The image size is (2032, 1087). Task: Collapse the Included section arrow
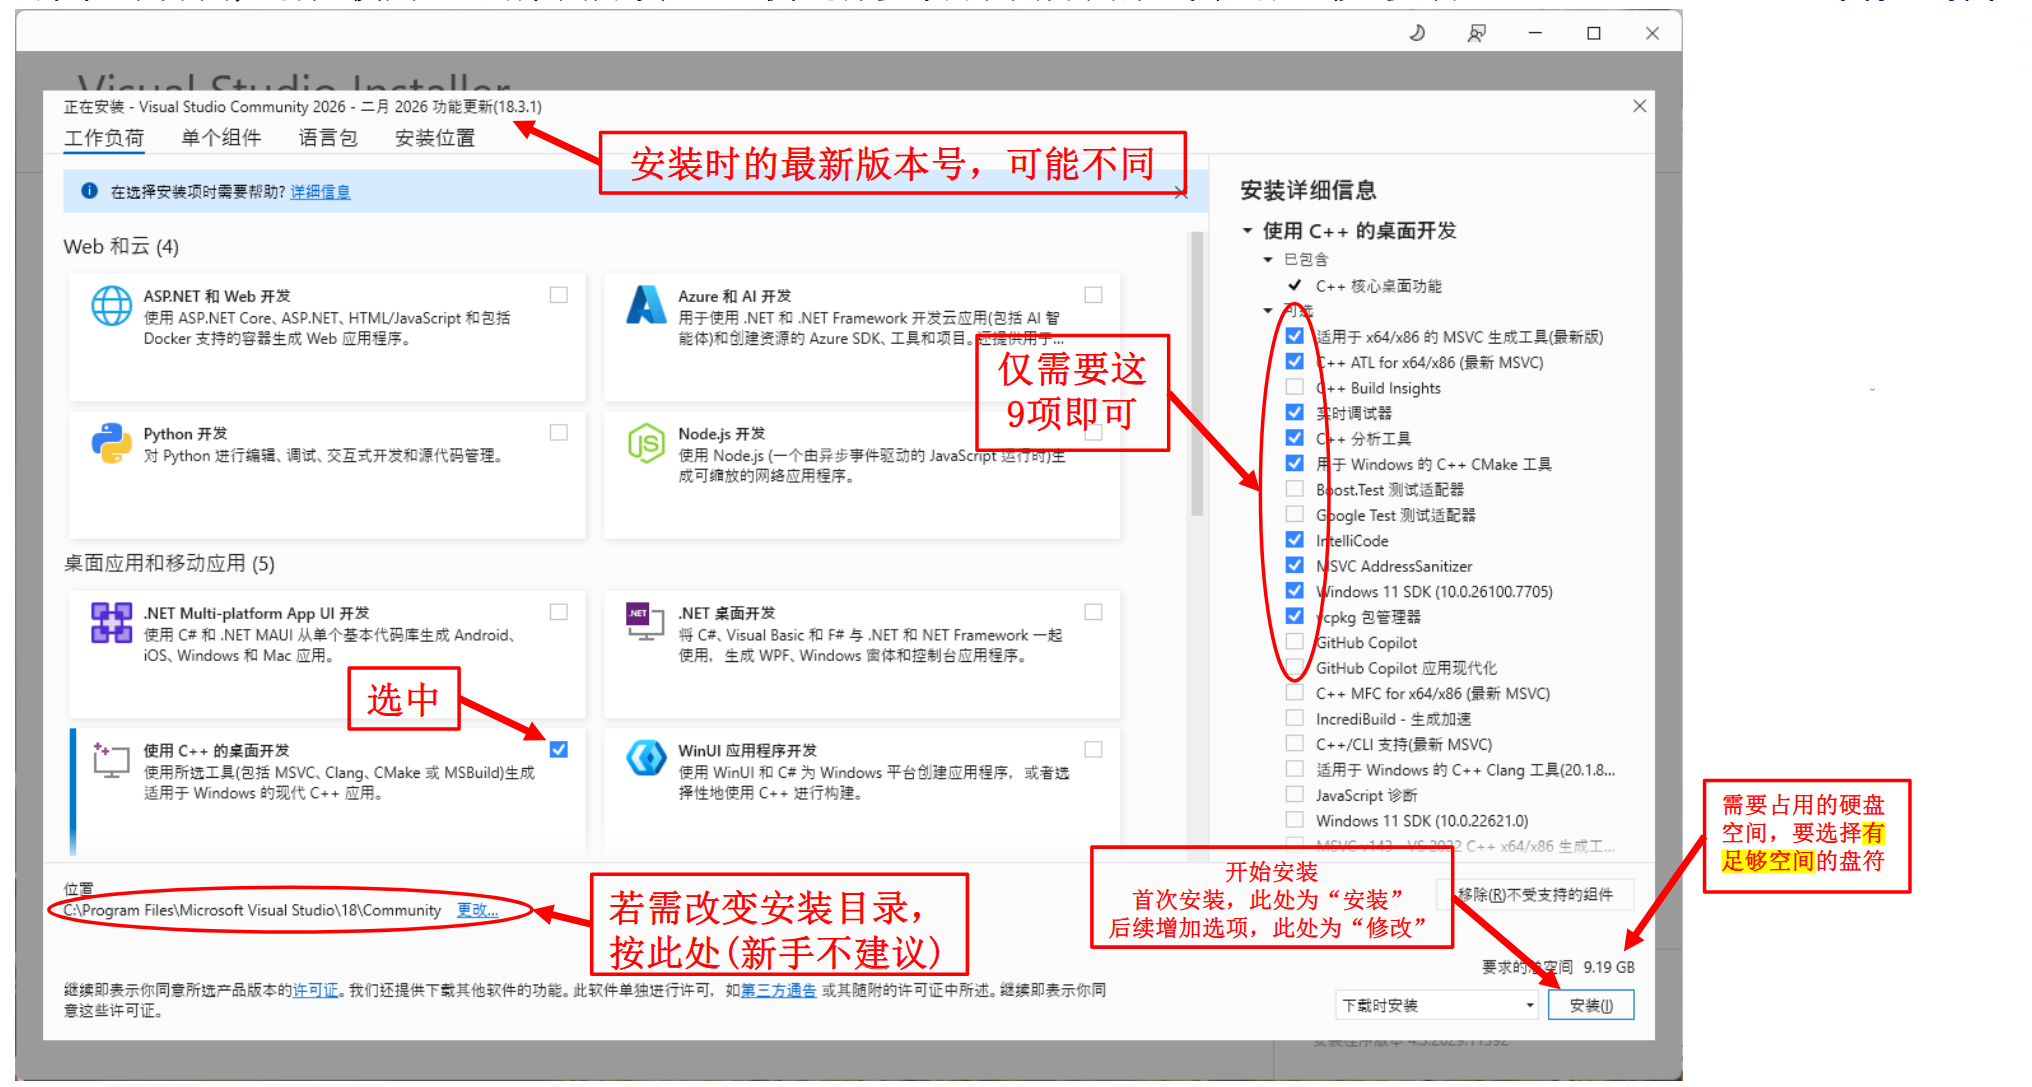pyautogui.click(x=1268, y=260)
